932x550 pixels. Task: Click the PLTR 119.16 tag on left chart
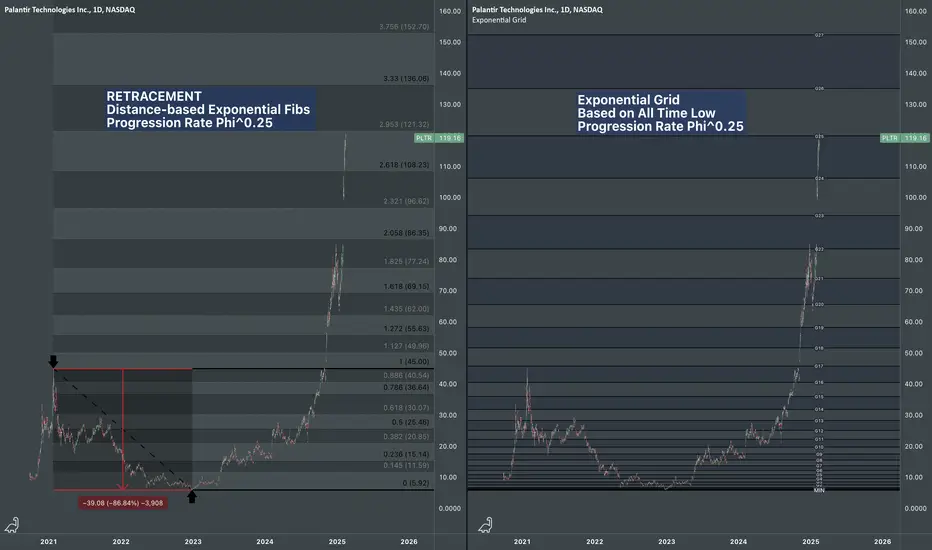439,138
